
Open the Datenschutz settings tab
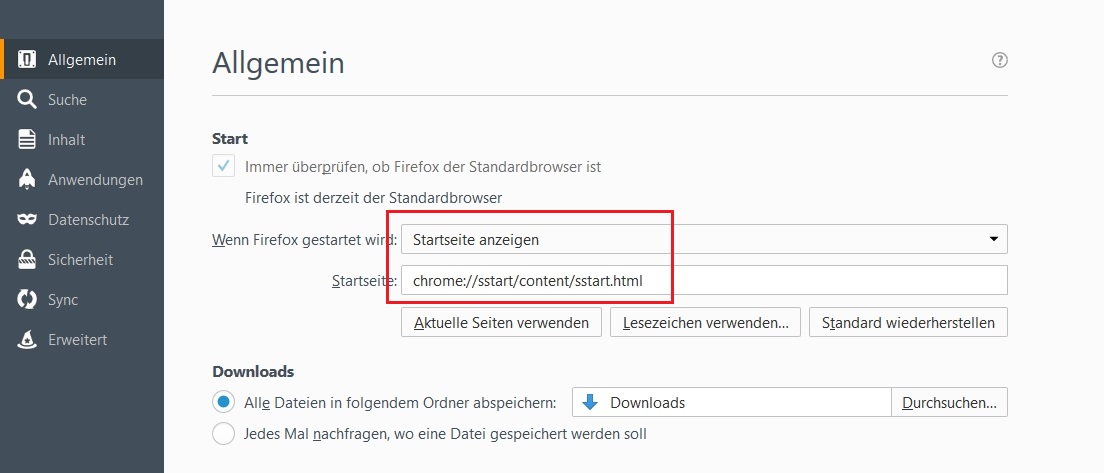pos(88,220)
